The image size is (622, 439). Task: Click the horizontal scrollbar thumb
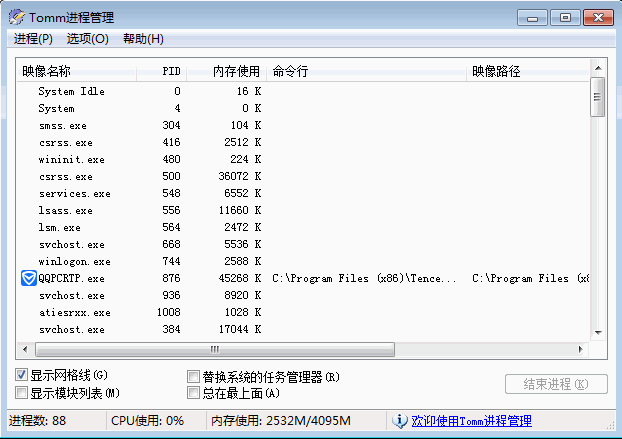215,349
